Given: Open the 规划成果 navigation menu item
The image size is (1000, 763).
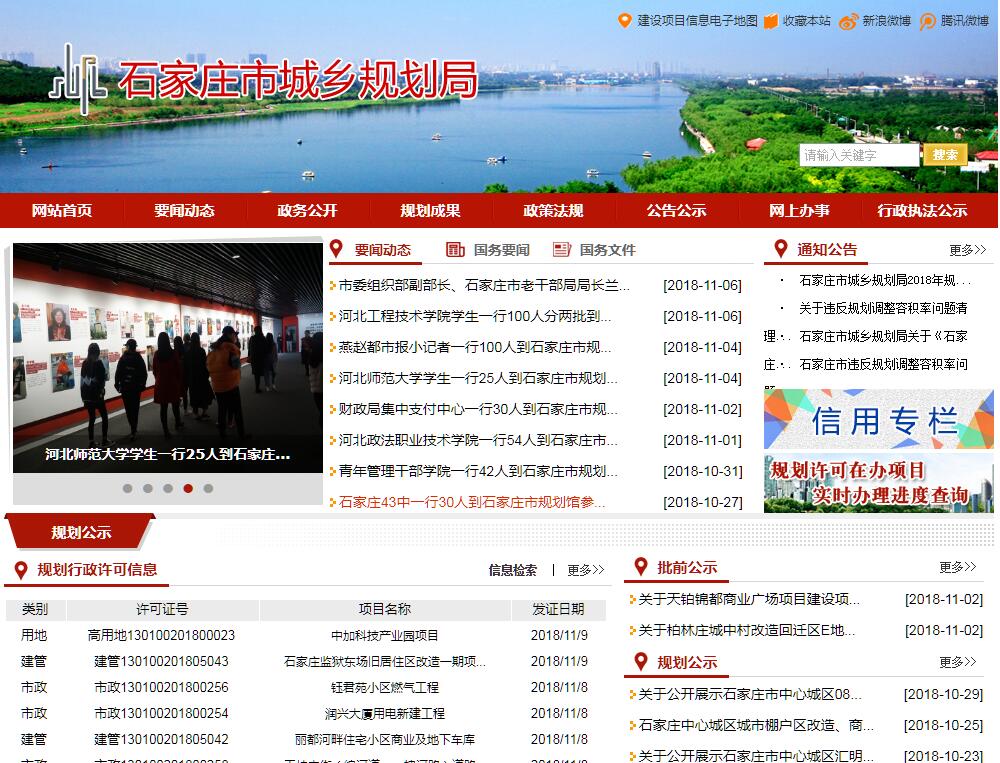Looking at the screenshot, I should (x=430, y=210).
